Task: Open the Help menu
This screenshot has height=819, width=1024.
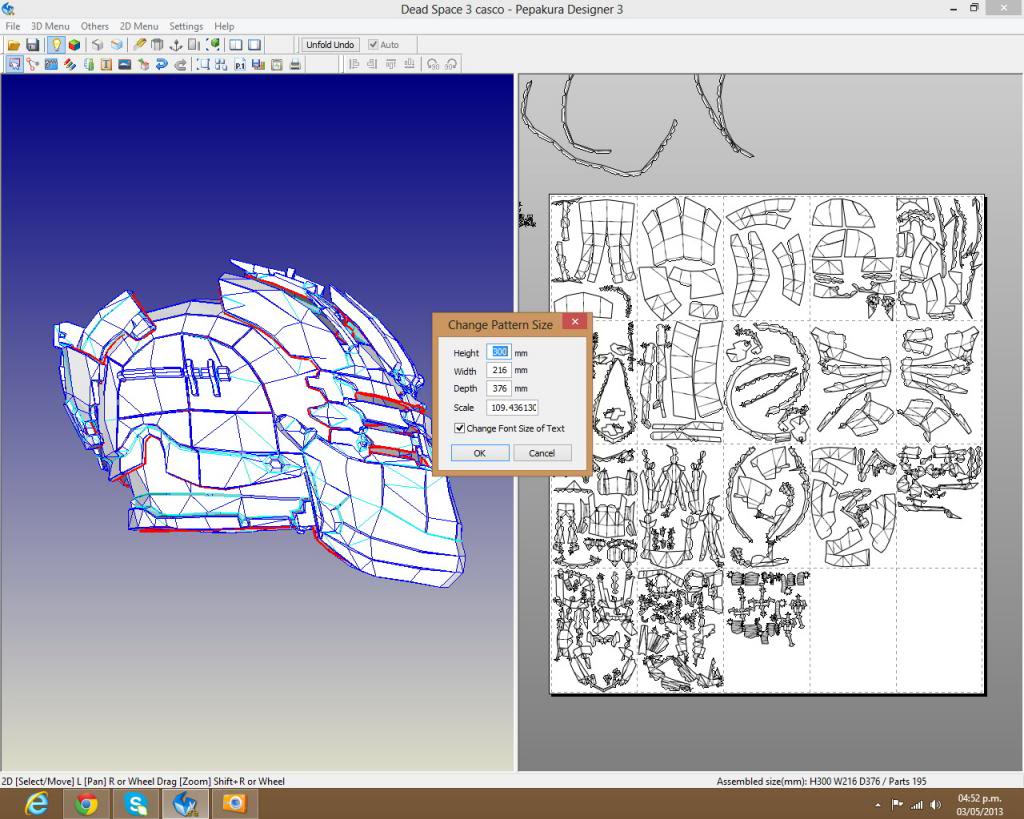Action: tap(224, 26)
